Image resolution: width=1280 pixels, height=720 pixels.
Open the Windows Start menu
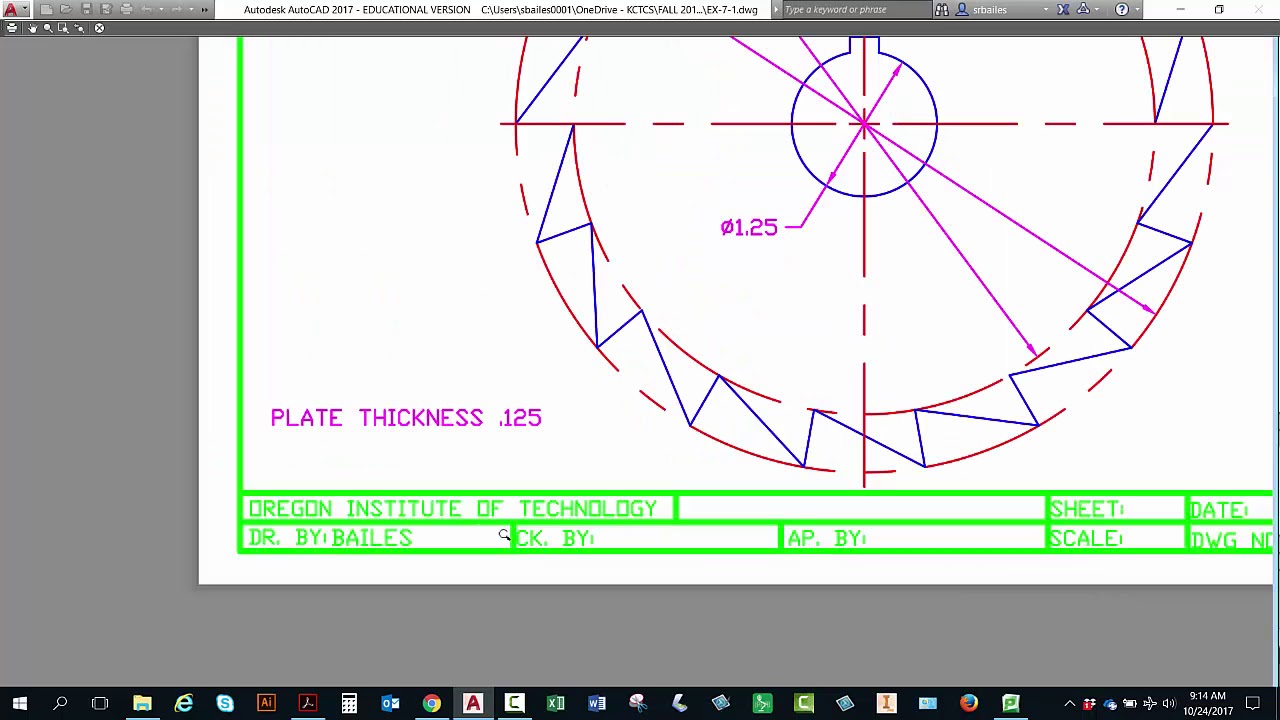19,703
